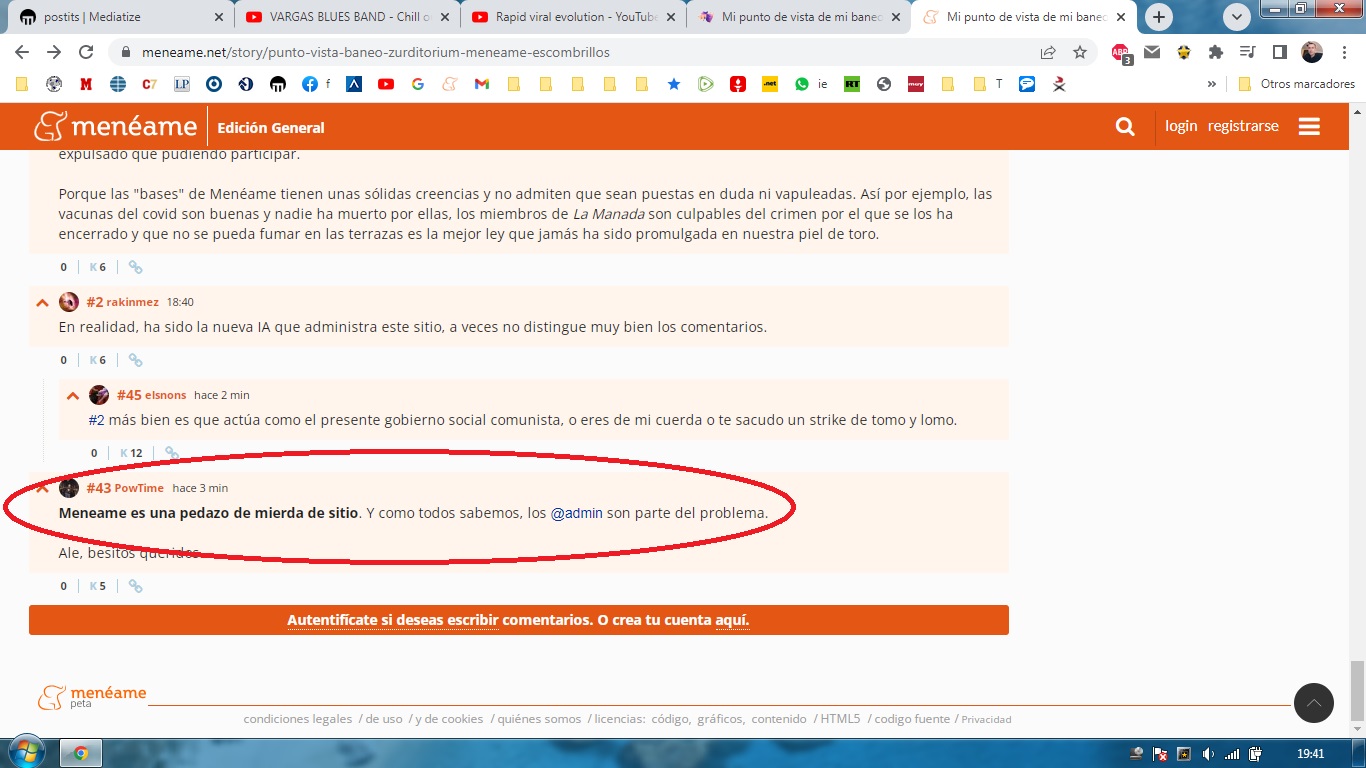Go forward with the browser forward arrow
This screenshot has width=1366, height=768.
(x=54, y=52)
